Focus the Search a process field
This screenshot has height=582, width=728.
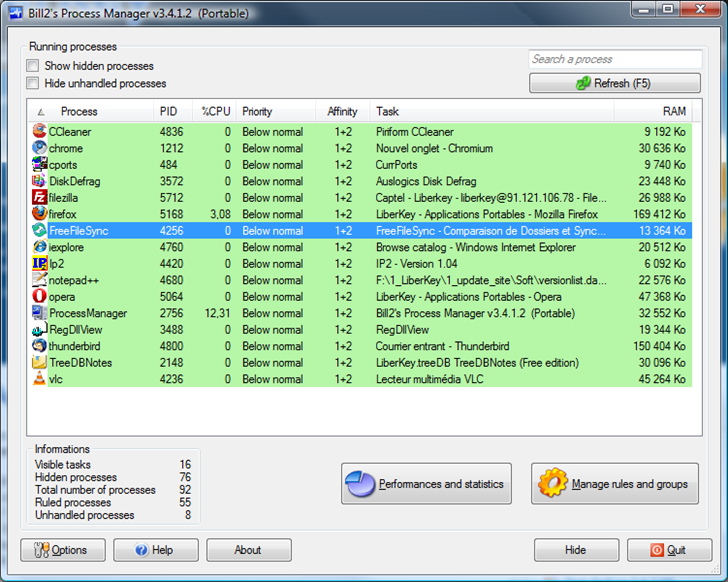point(615,59)
